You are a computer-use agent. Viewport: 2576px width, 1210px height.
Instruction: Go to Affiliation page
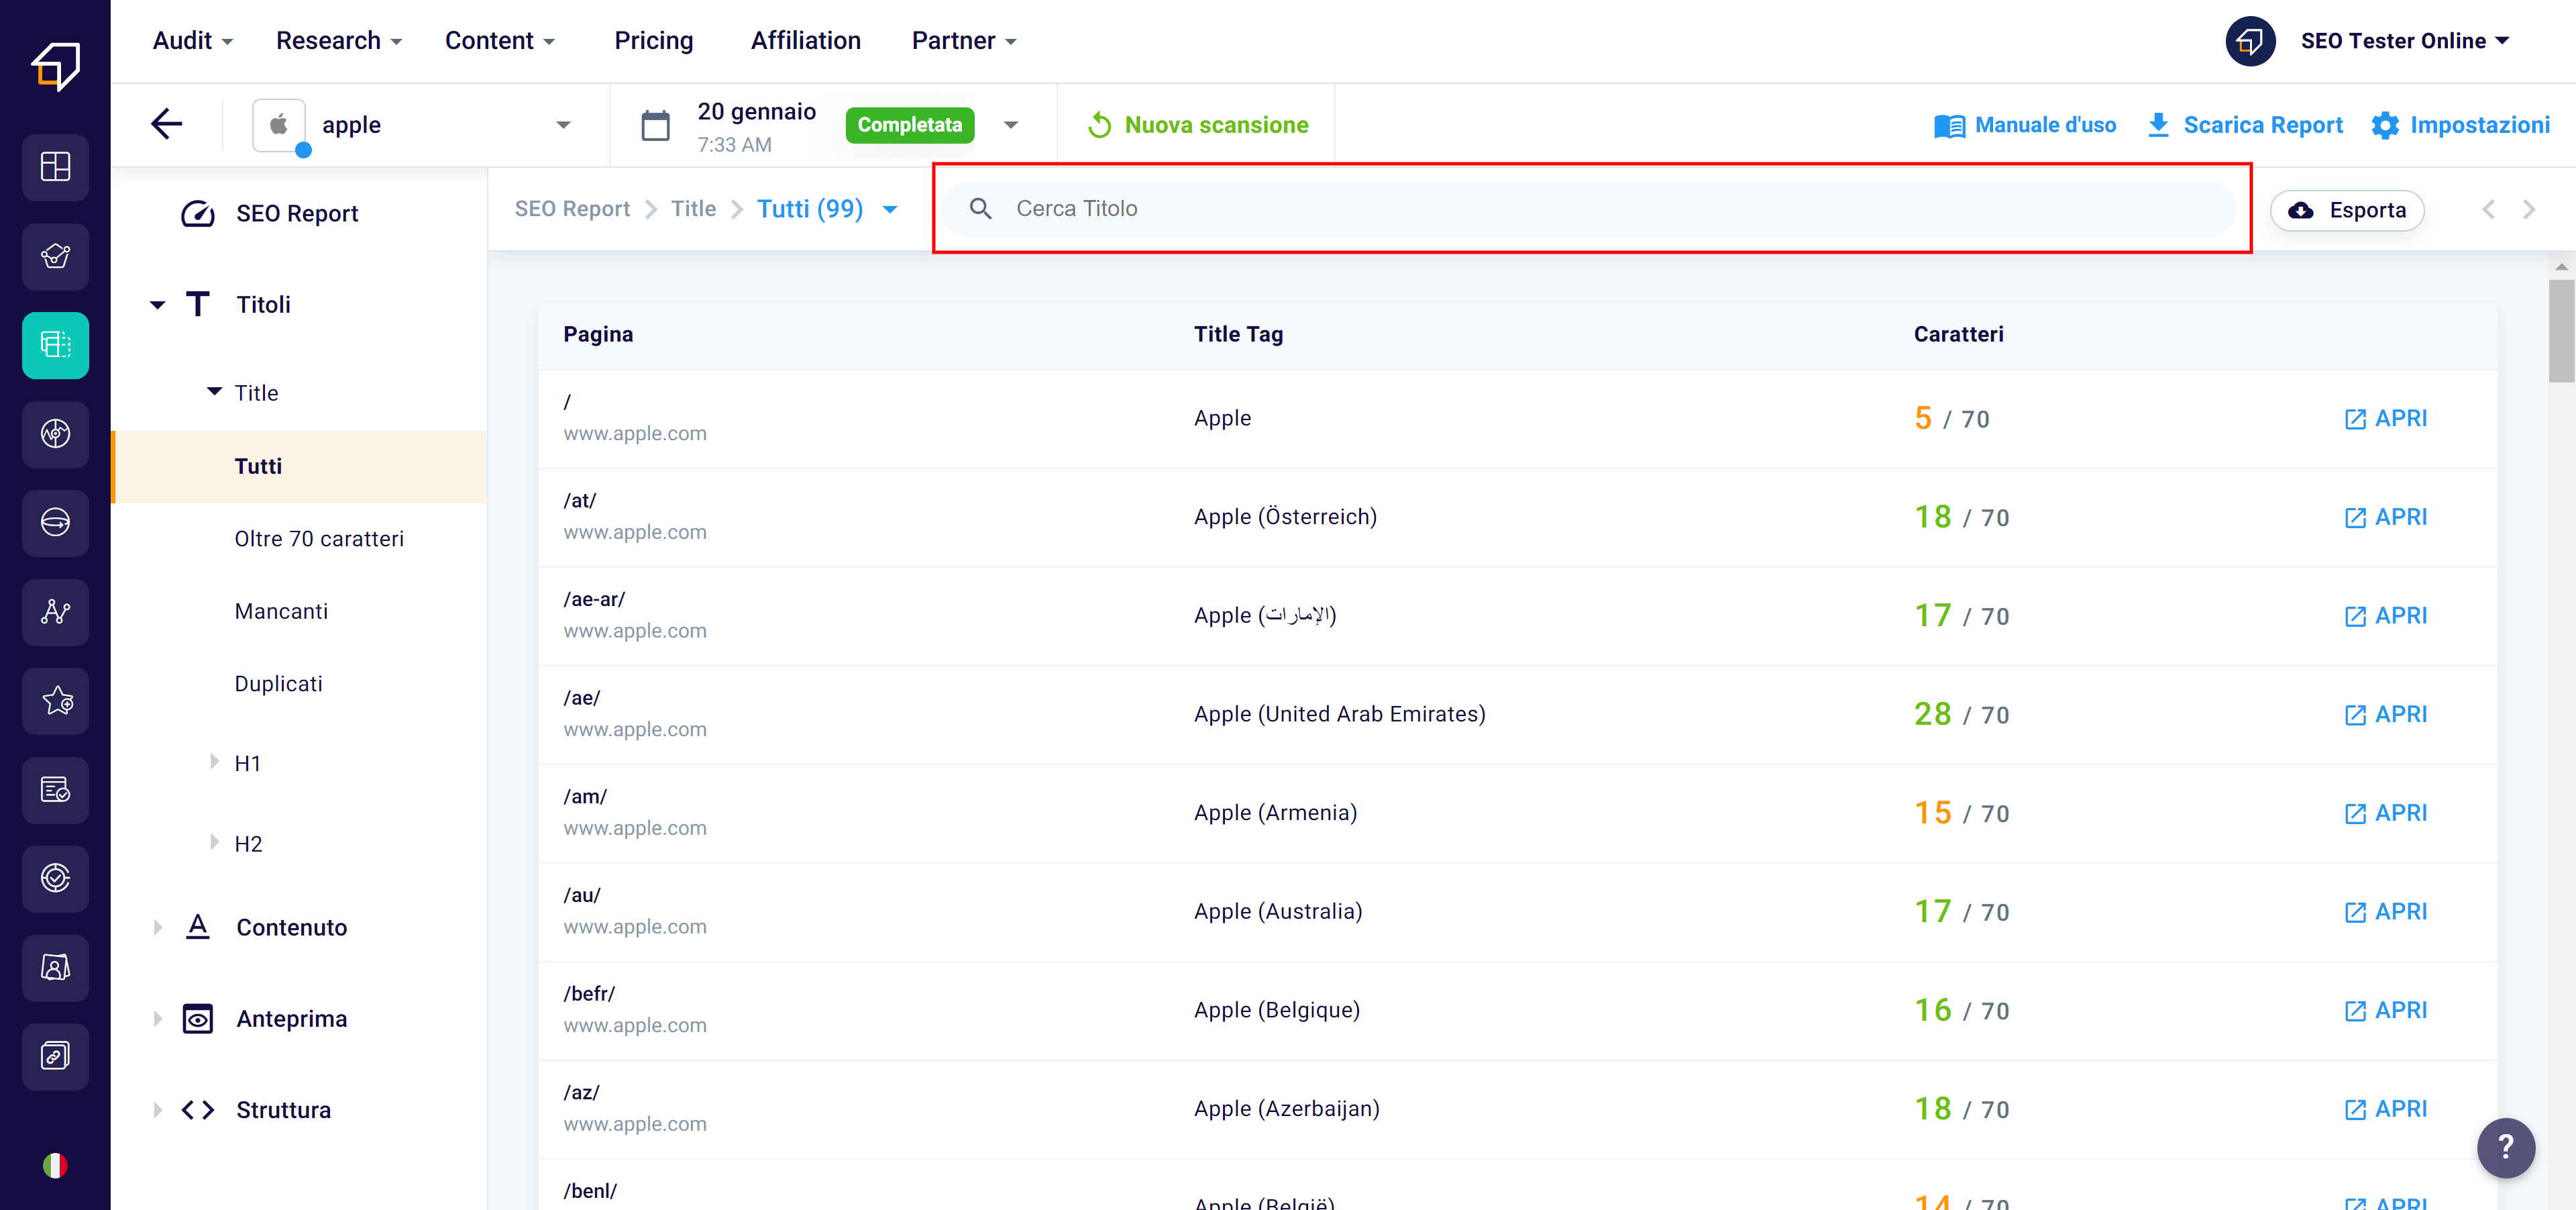(x=806, y=41)
